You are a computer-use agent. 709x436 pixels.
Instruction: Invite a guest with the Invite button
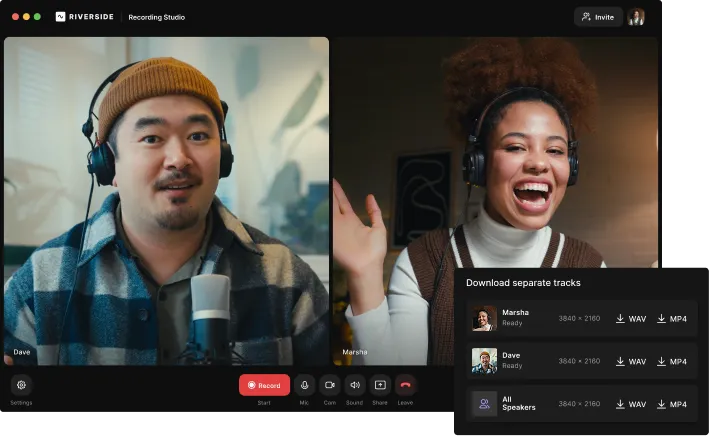coord(598,17)
